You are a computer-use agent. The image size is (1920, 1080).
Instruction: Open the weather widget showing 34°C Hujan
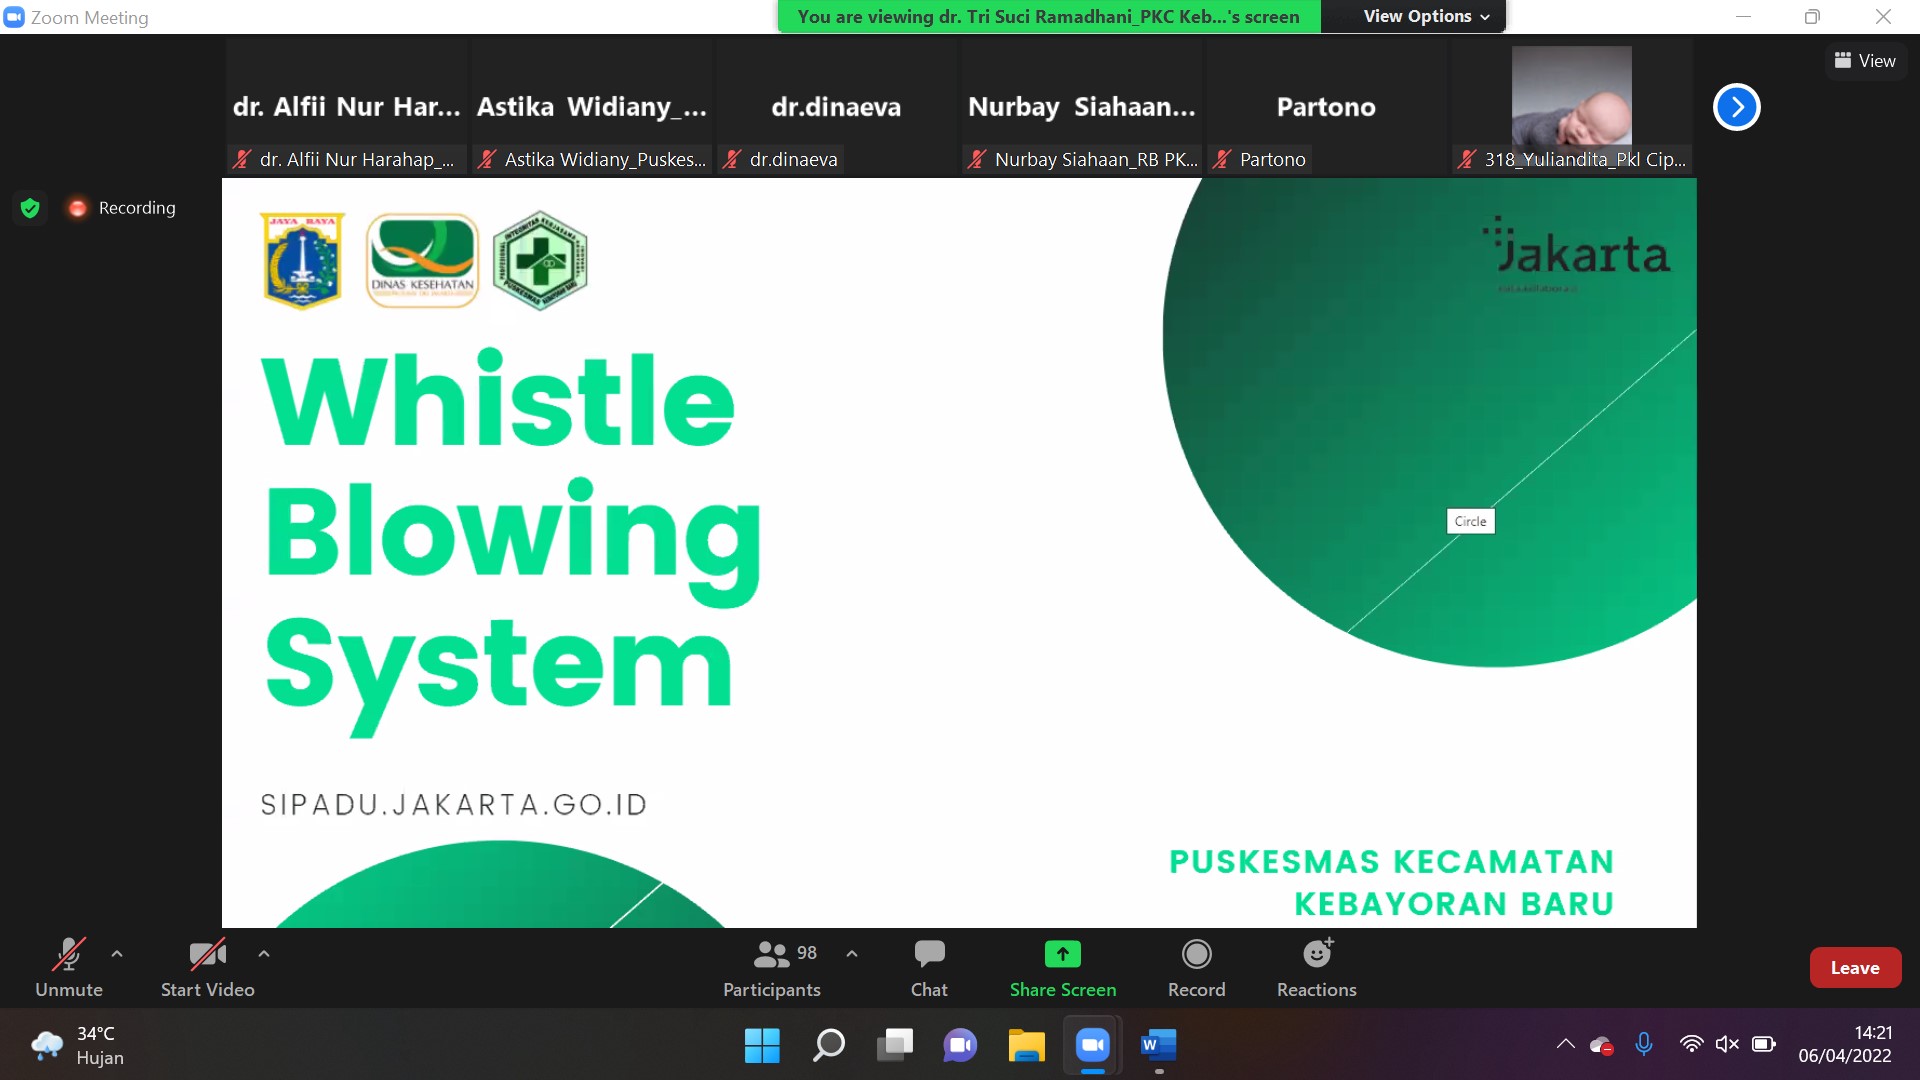coord(78,1046)
